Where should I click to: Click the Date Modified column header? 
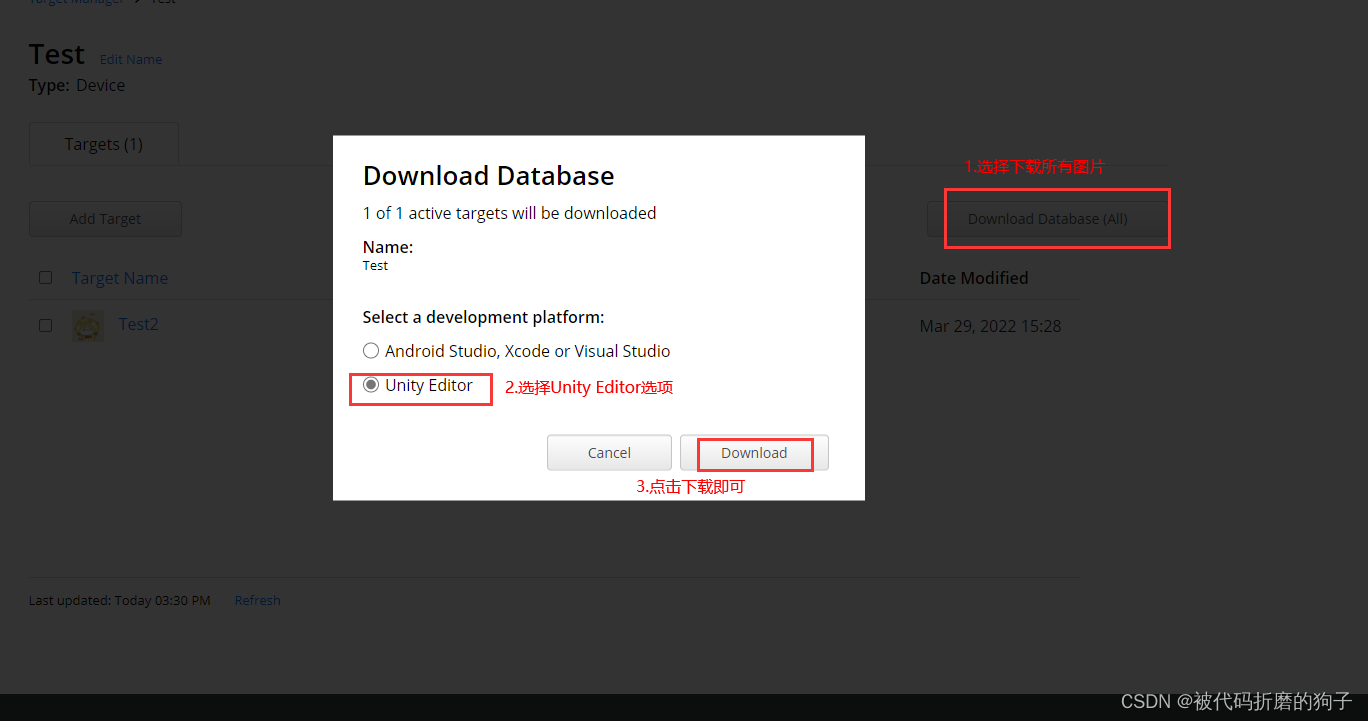pyautogui.click(x=974, y=278)
